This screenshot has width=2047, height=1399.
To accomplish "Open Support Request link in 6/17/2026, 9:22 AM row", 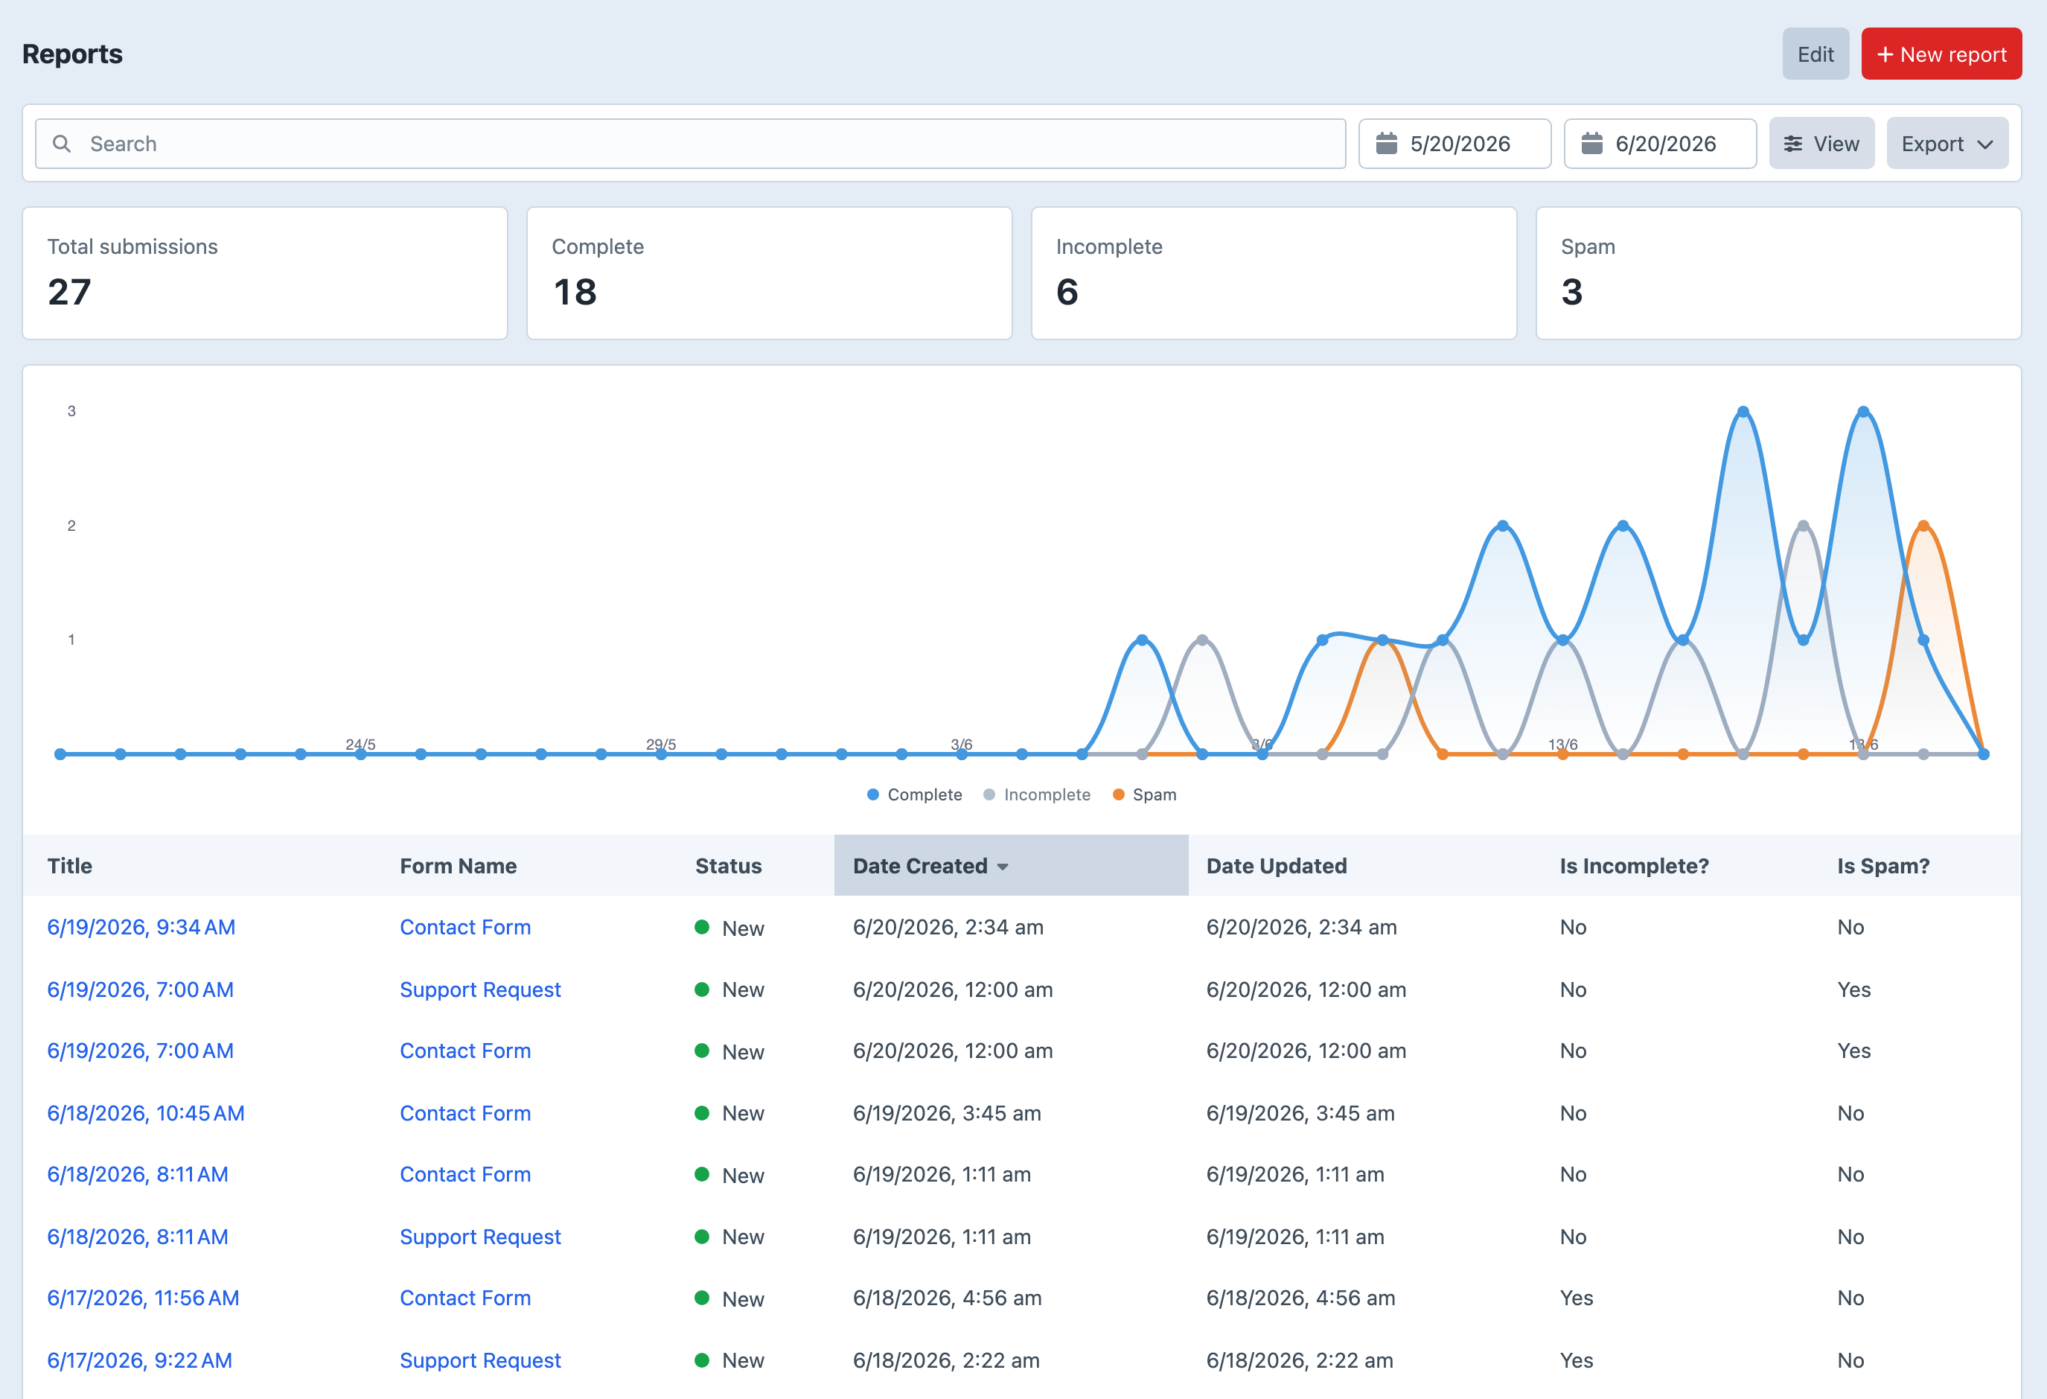I will [x=480, y=1360].
